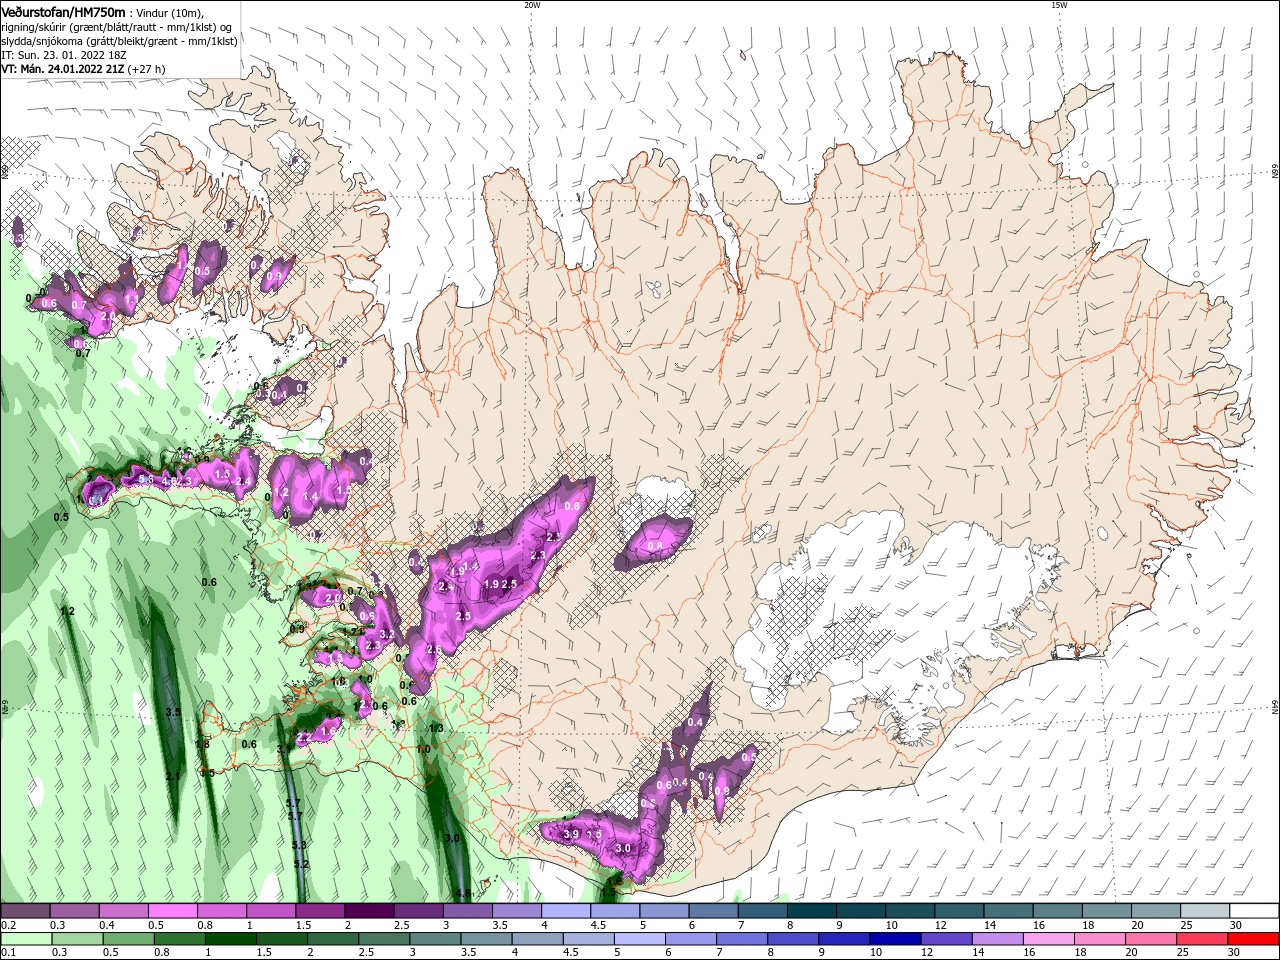Image resolution: width=1280 pixels, height=960 pixels.
Task: Pick the snowfall legend swatch between 1 and 1.5
Action: 270,911
